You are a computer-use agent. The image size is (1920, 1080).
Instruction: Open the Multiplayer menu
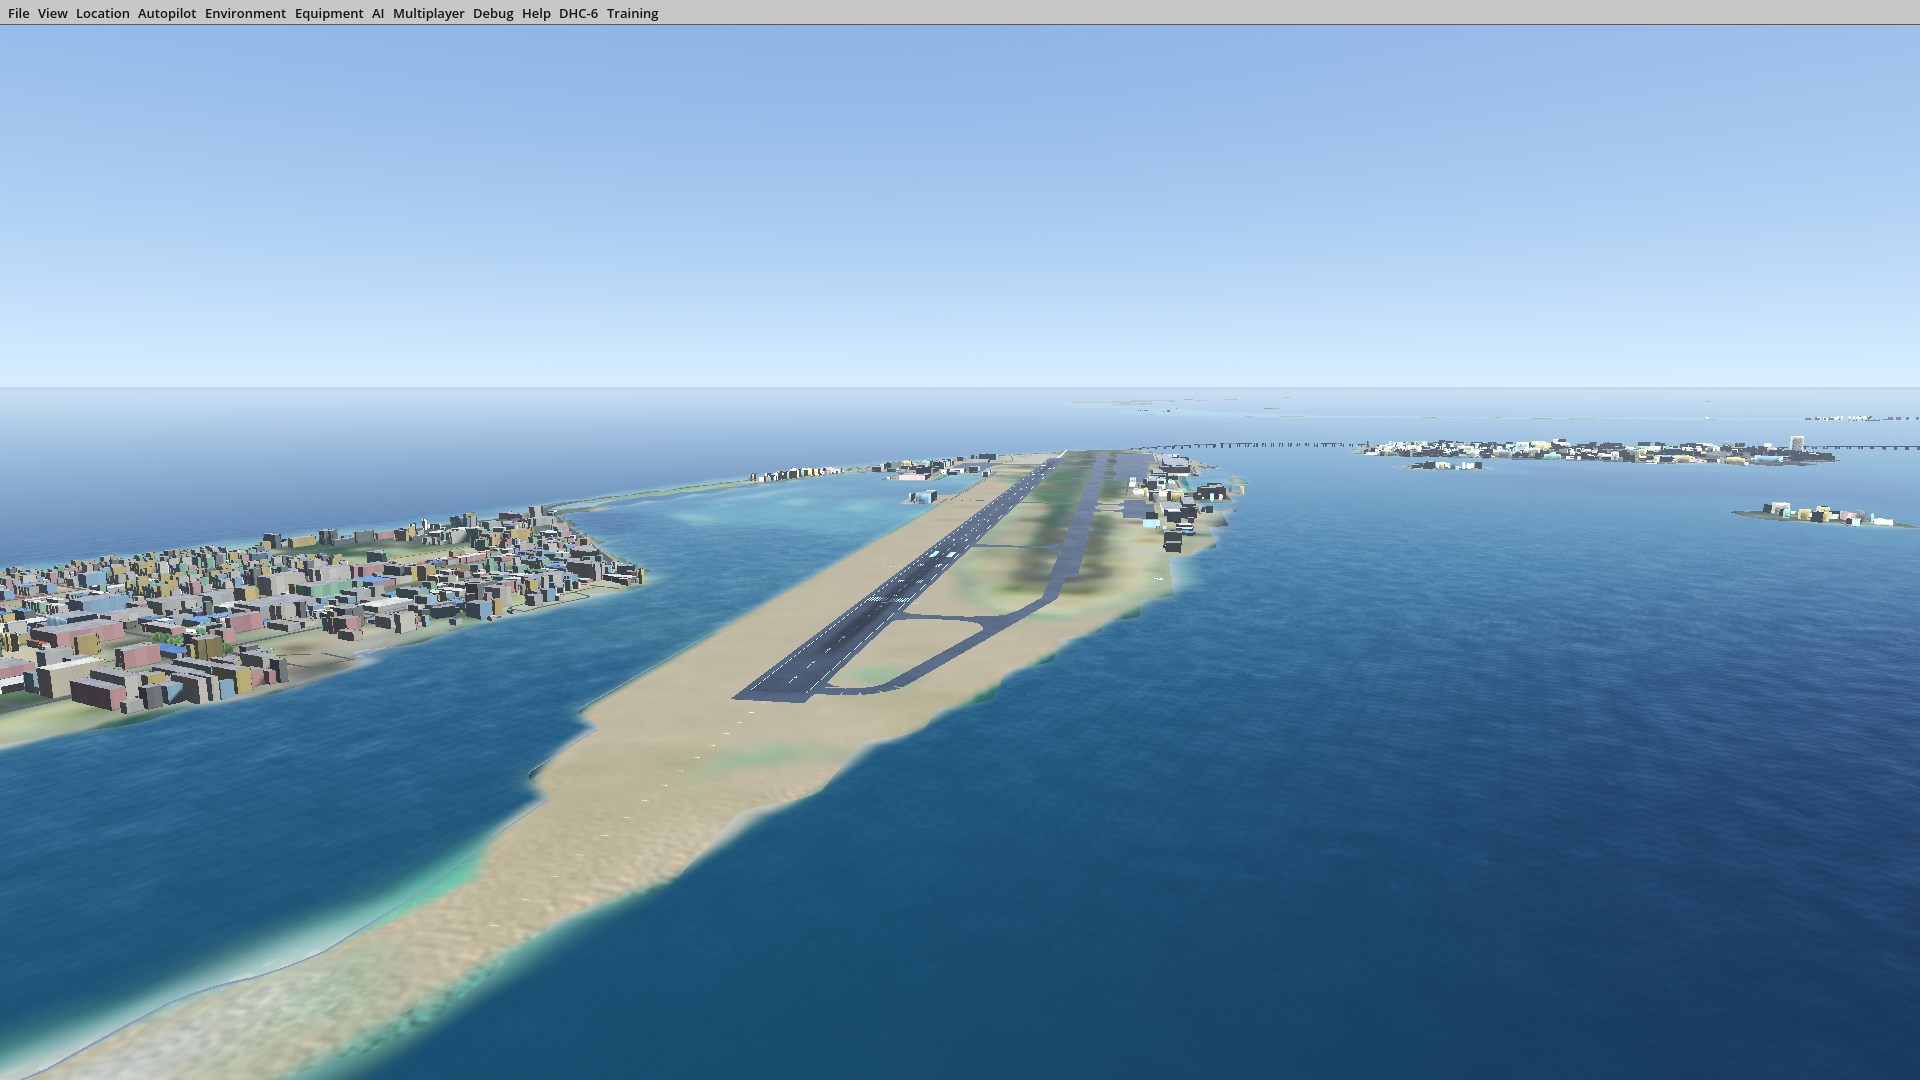pos(428,13)
